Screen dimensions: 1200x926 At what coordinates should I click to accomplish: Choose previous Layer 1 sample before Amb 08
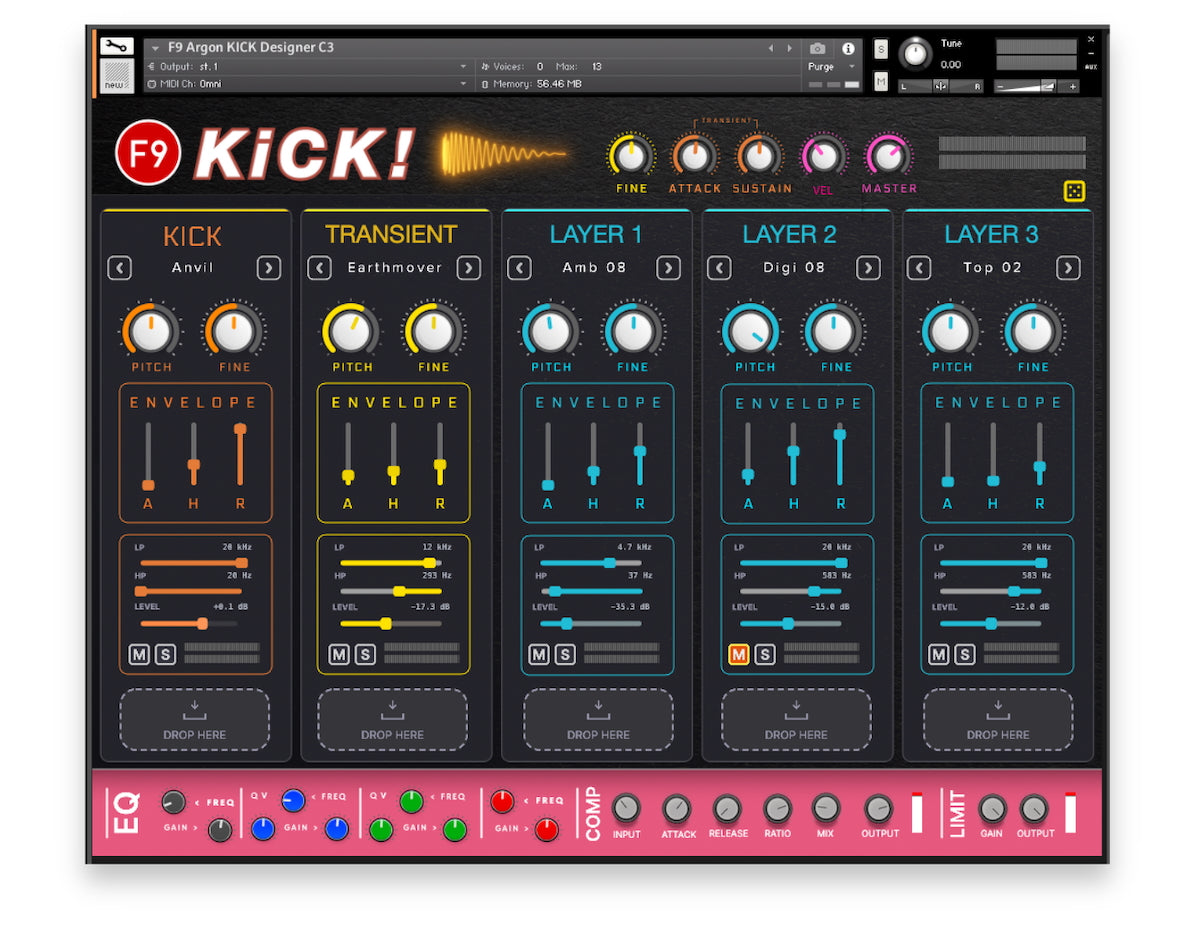519,268
